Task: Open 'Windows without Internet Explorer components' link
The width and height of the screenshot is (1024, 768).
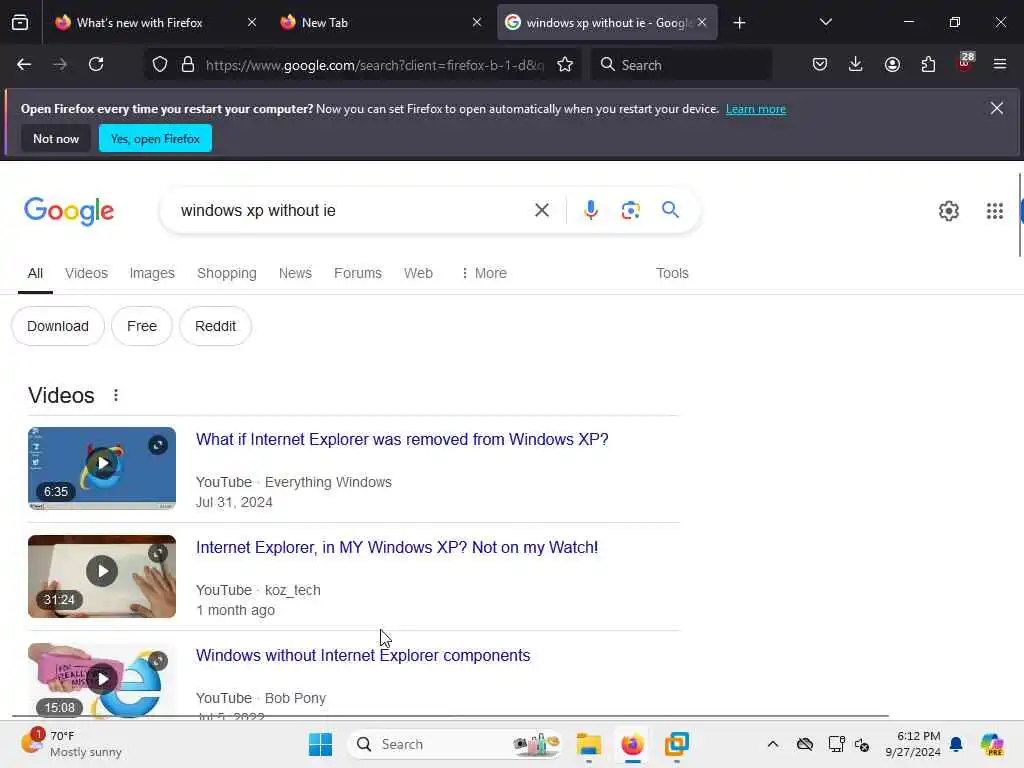Action: click(362, 656)
